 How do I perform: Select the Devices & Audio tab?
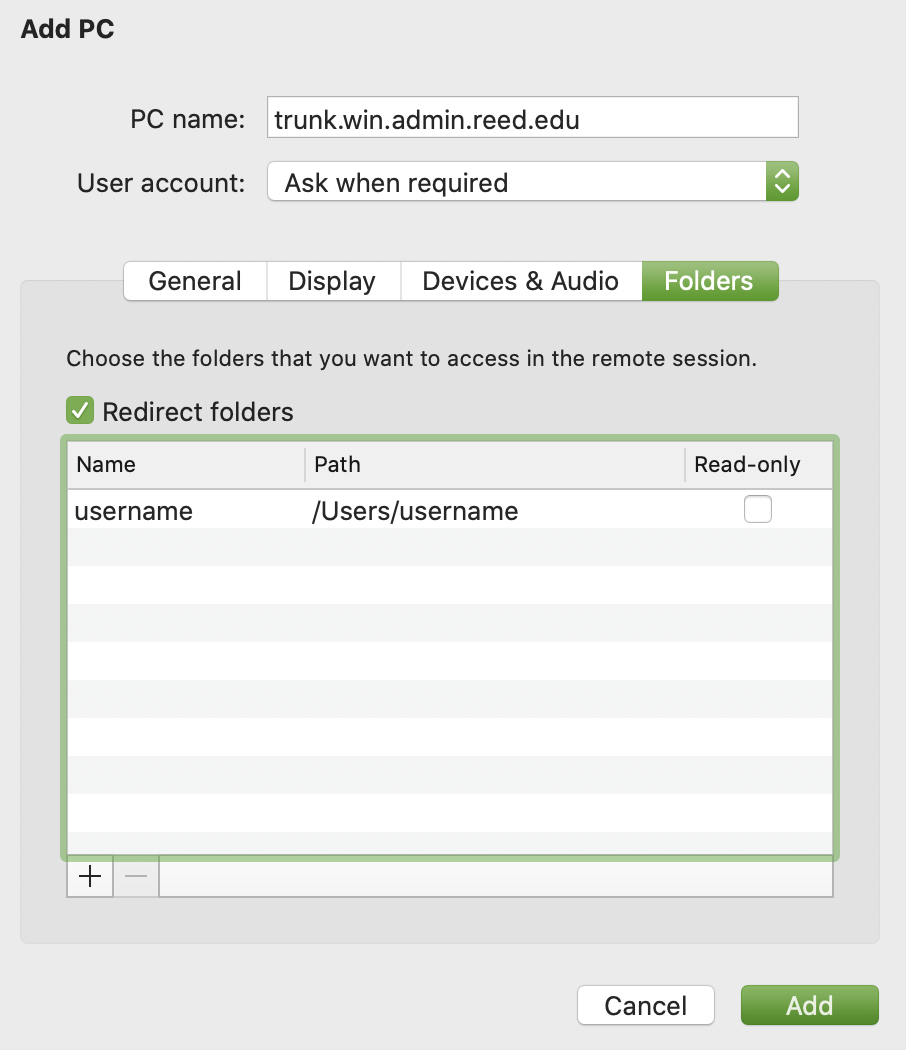click(x=520, y=281)
